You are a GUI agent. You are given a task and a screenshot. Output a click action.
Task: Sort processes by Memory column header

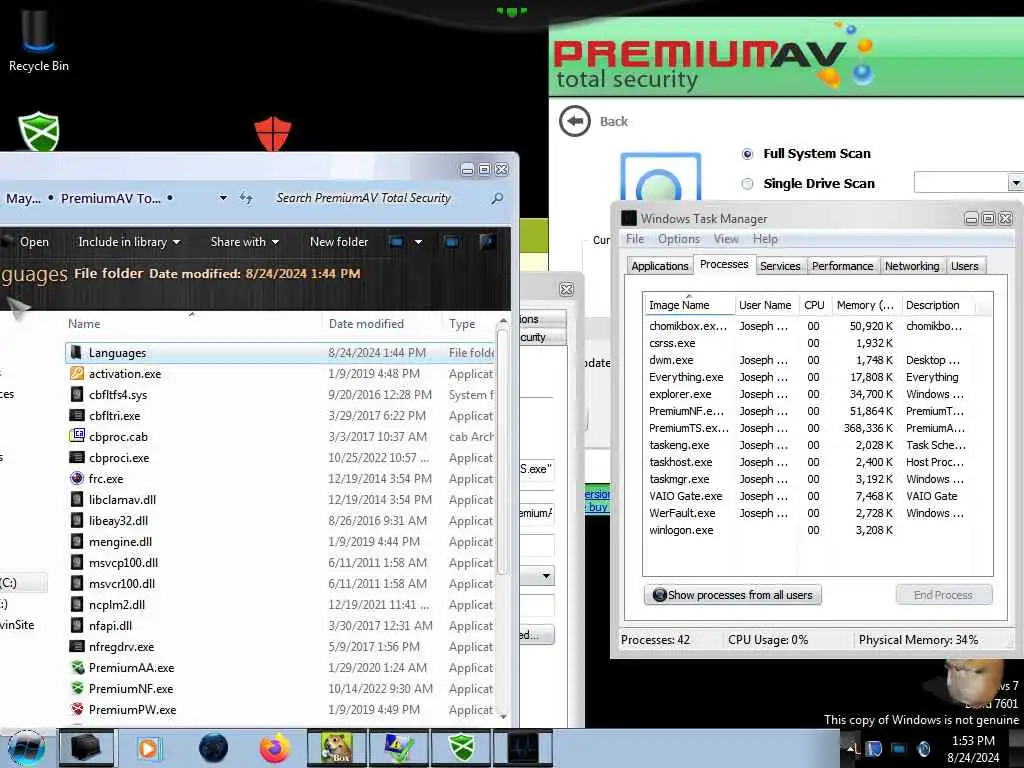(x=867, y=305)
